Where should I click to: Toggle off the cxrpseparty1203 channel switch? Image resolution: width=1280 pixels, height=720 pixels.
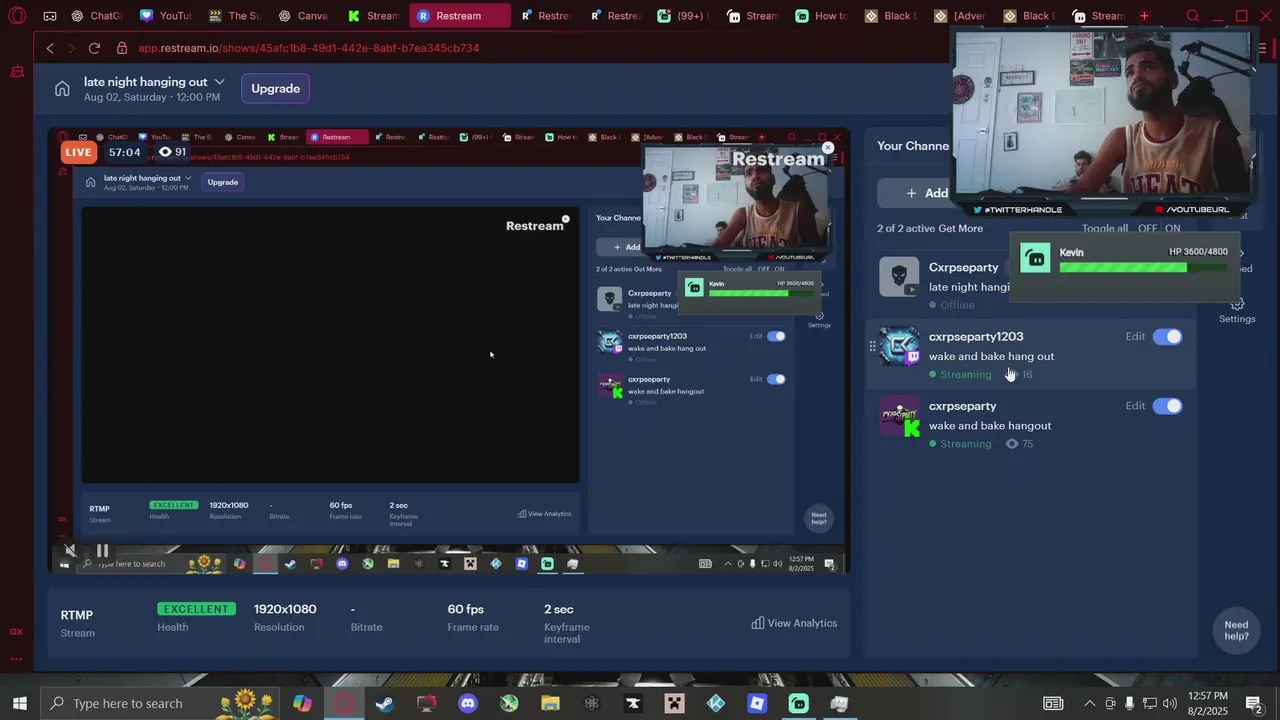[1167, 337]
